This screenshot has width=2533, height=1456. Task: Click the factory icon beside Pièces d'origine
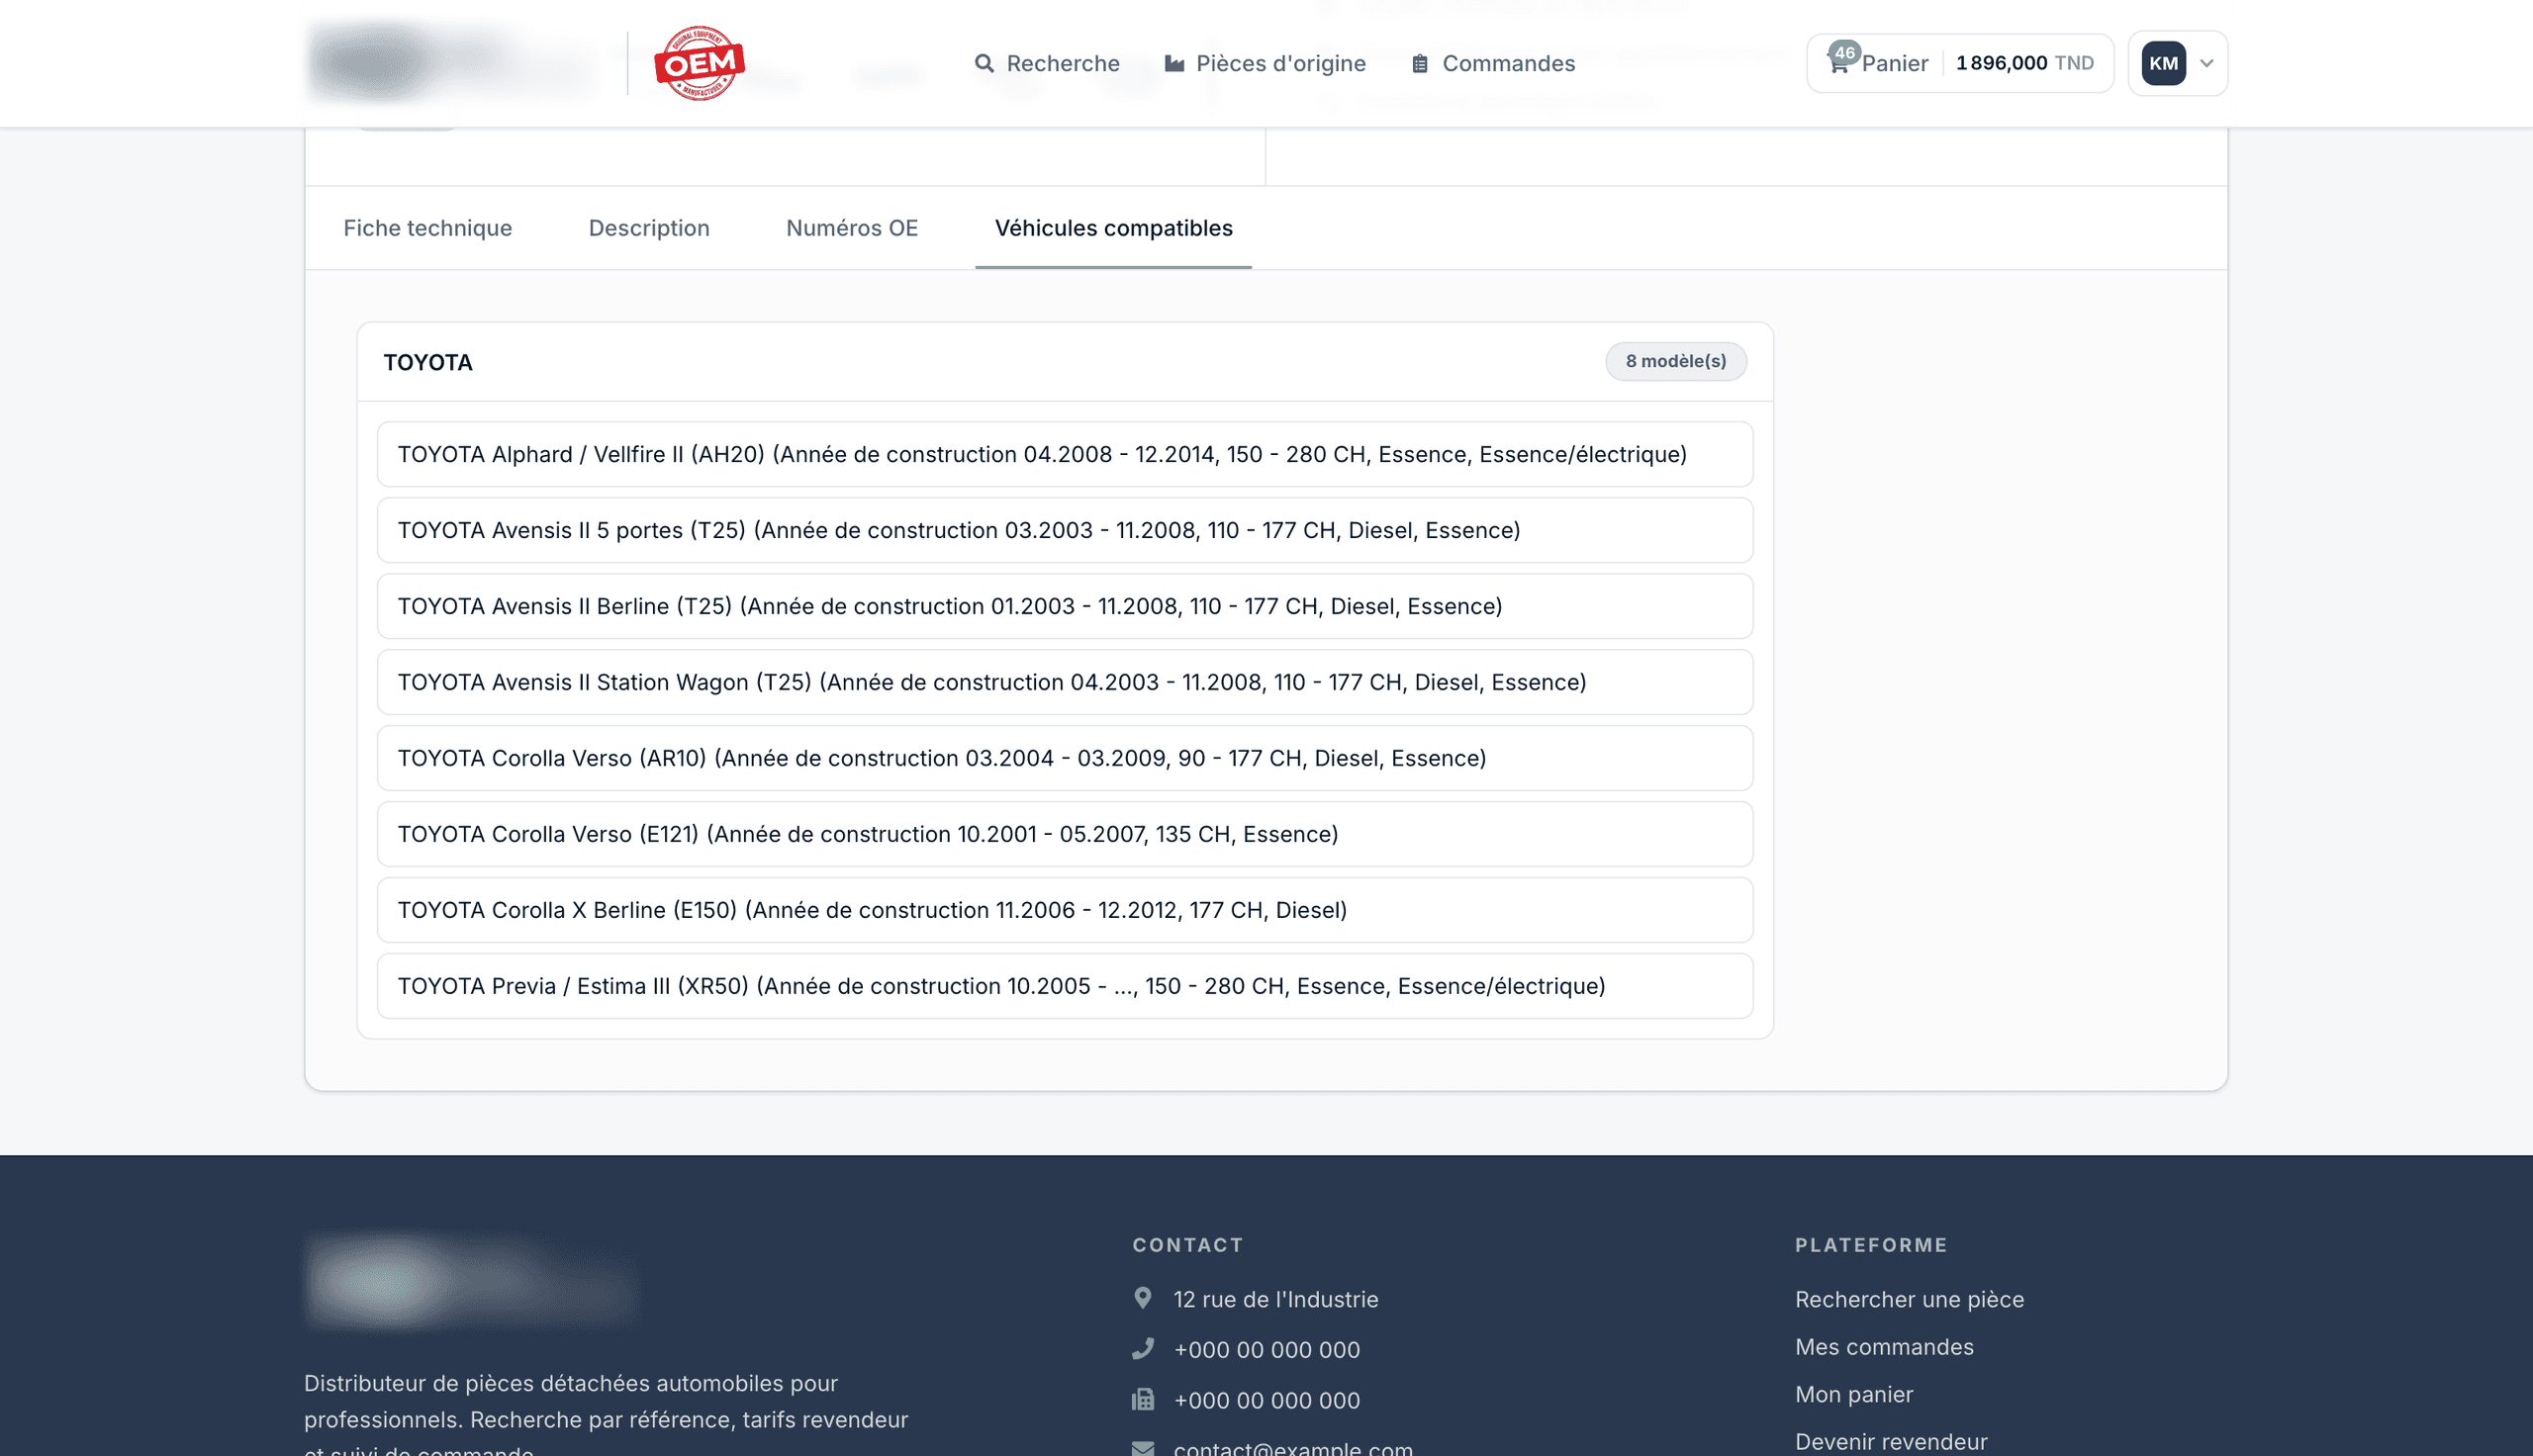tap(1175, 63)
